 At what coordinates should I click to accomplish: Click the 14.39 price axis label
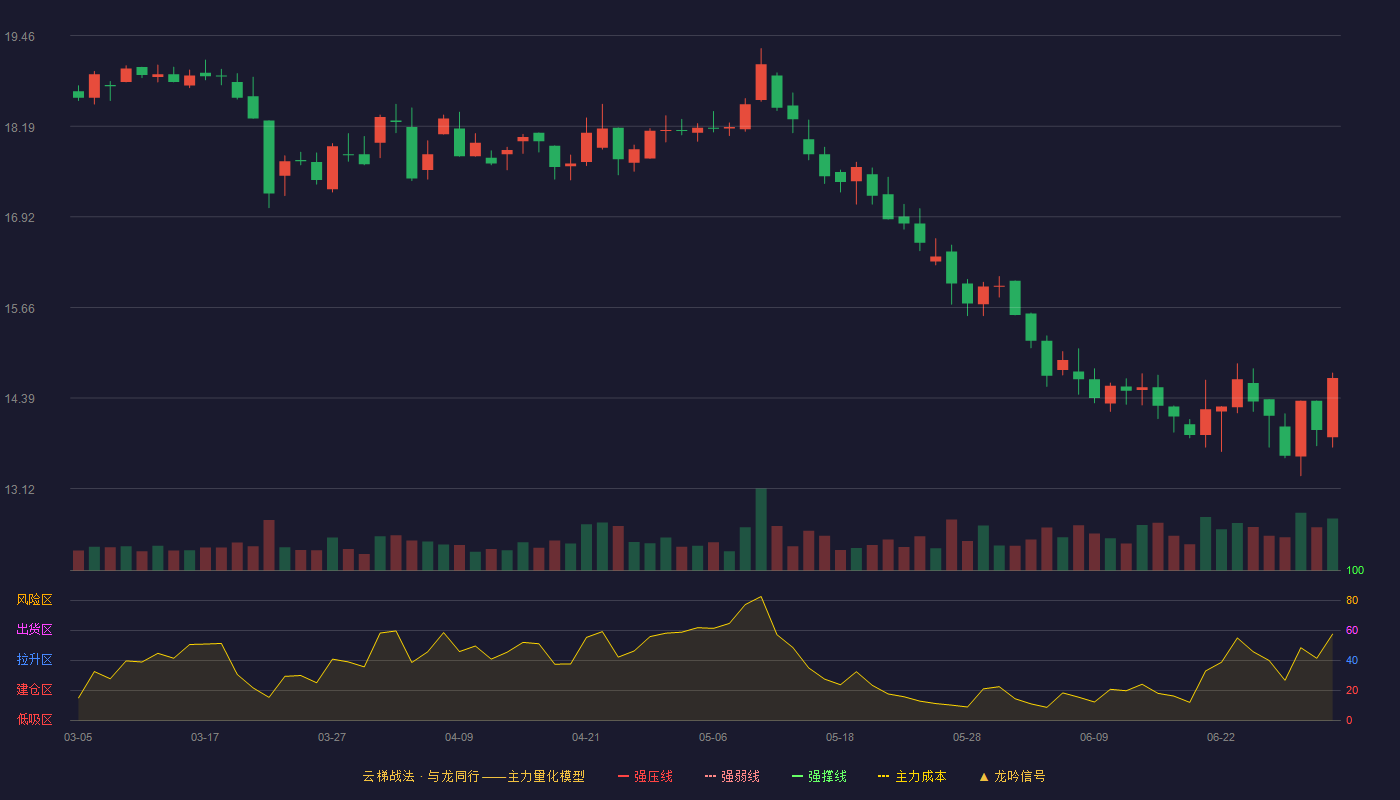coord(20,399)
